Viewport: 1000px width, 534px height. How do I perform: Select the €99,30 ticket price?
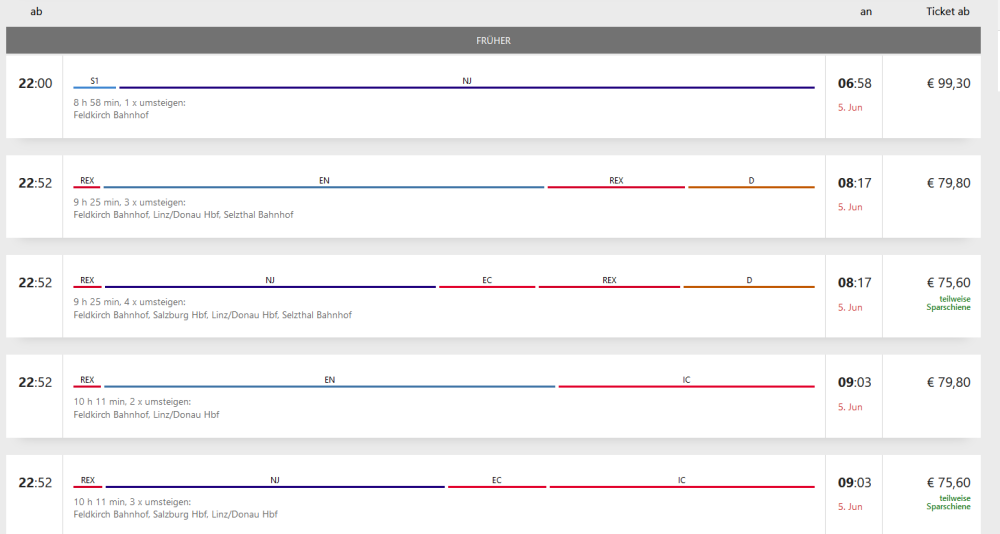pyautogui.click(x=948, y=83)
